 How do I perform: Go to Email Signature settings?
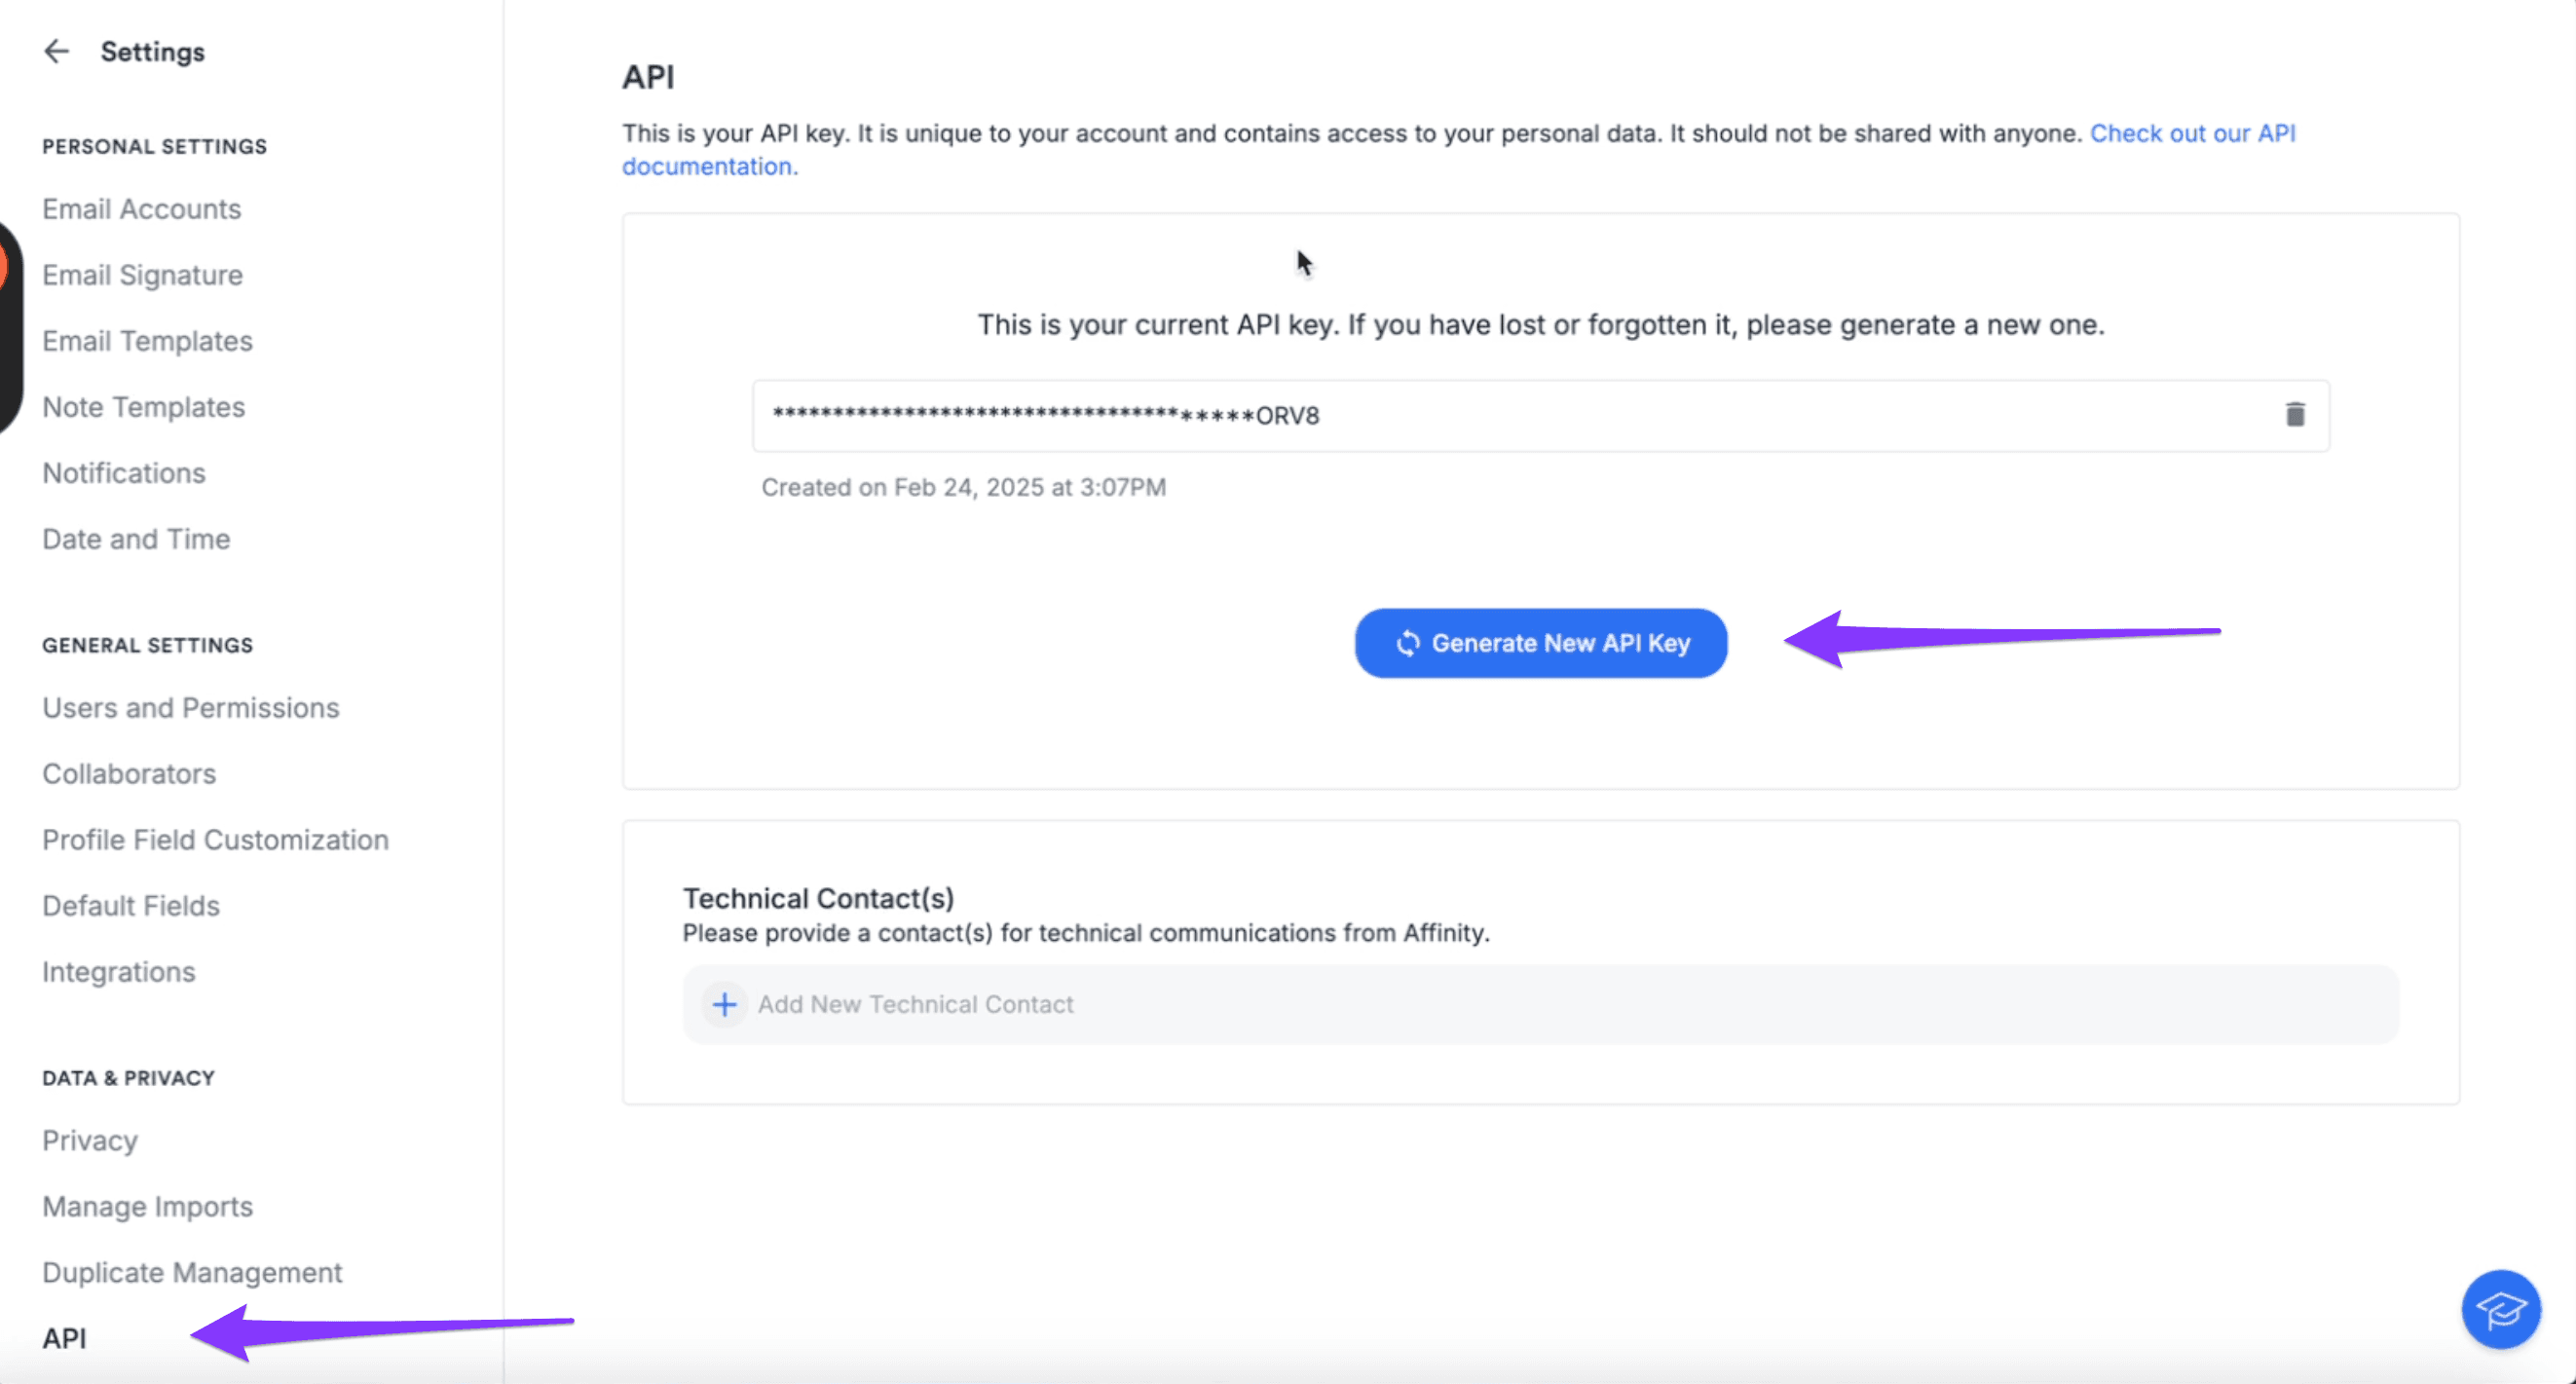click(142, 275)
